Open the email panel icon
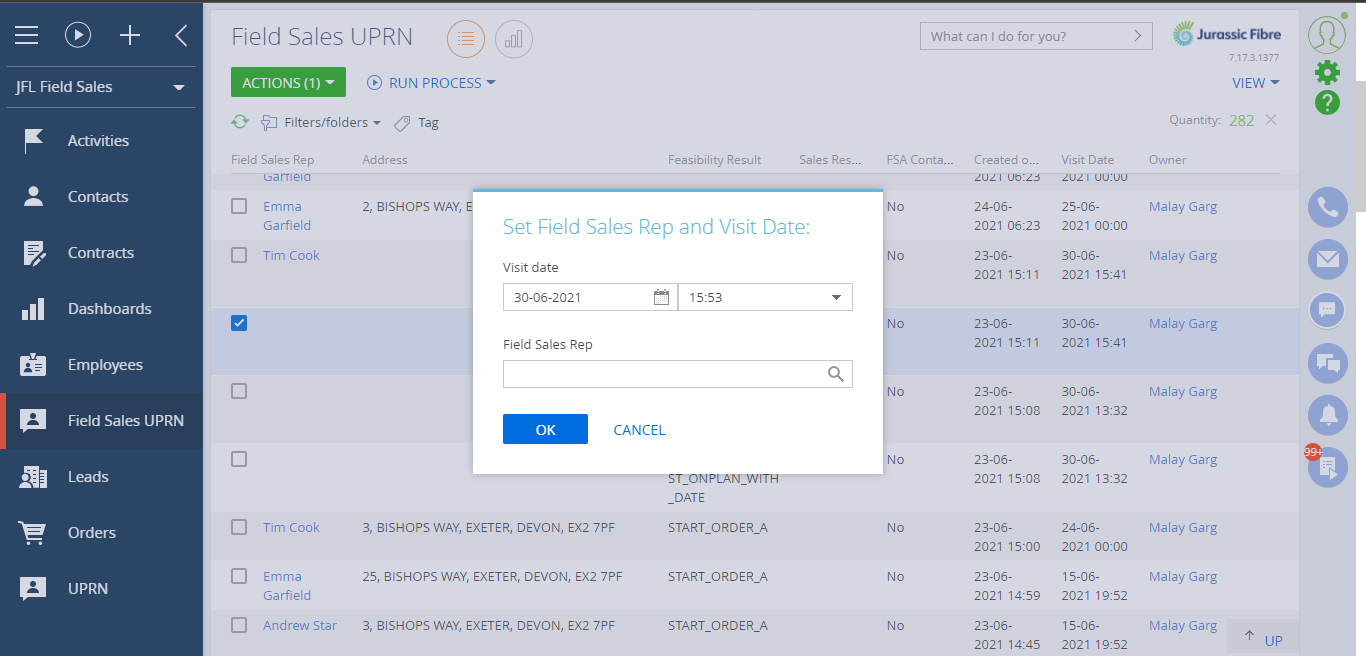 click(x=1328, y=259)
